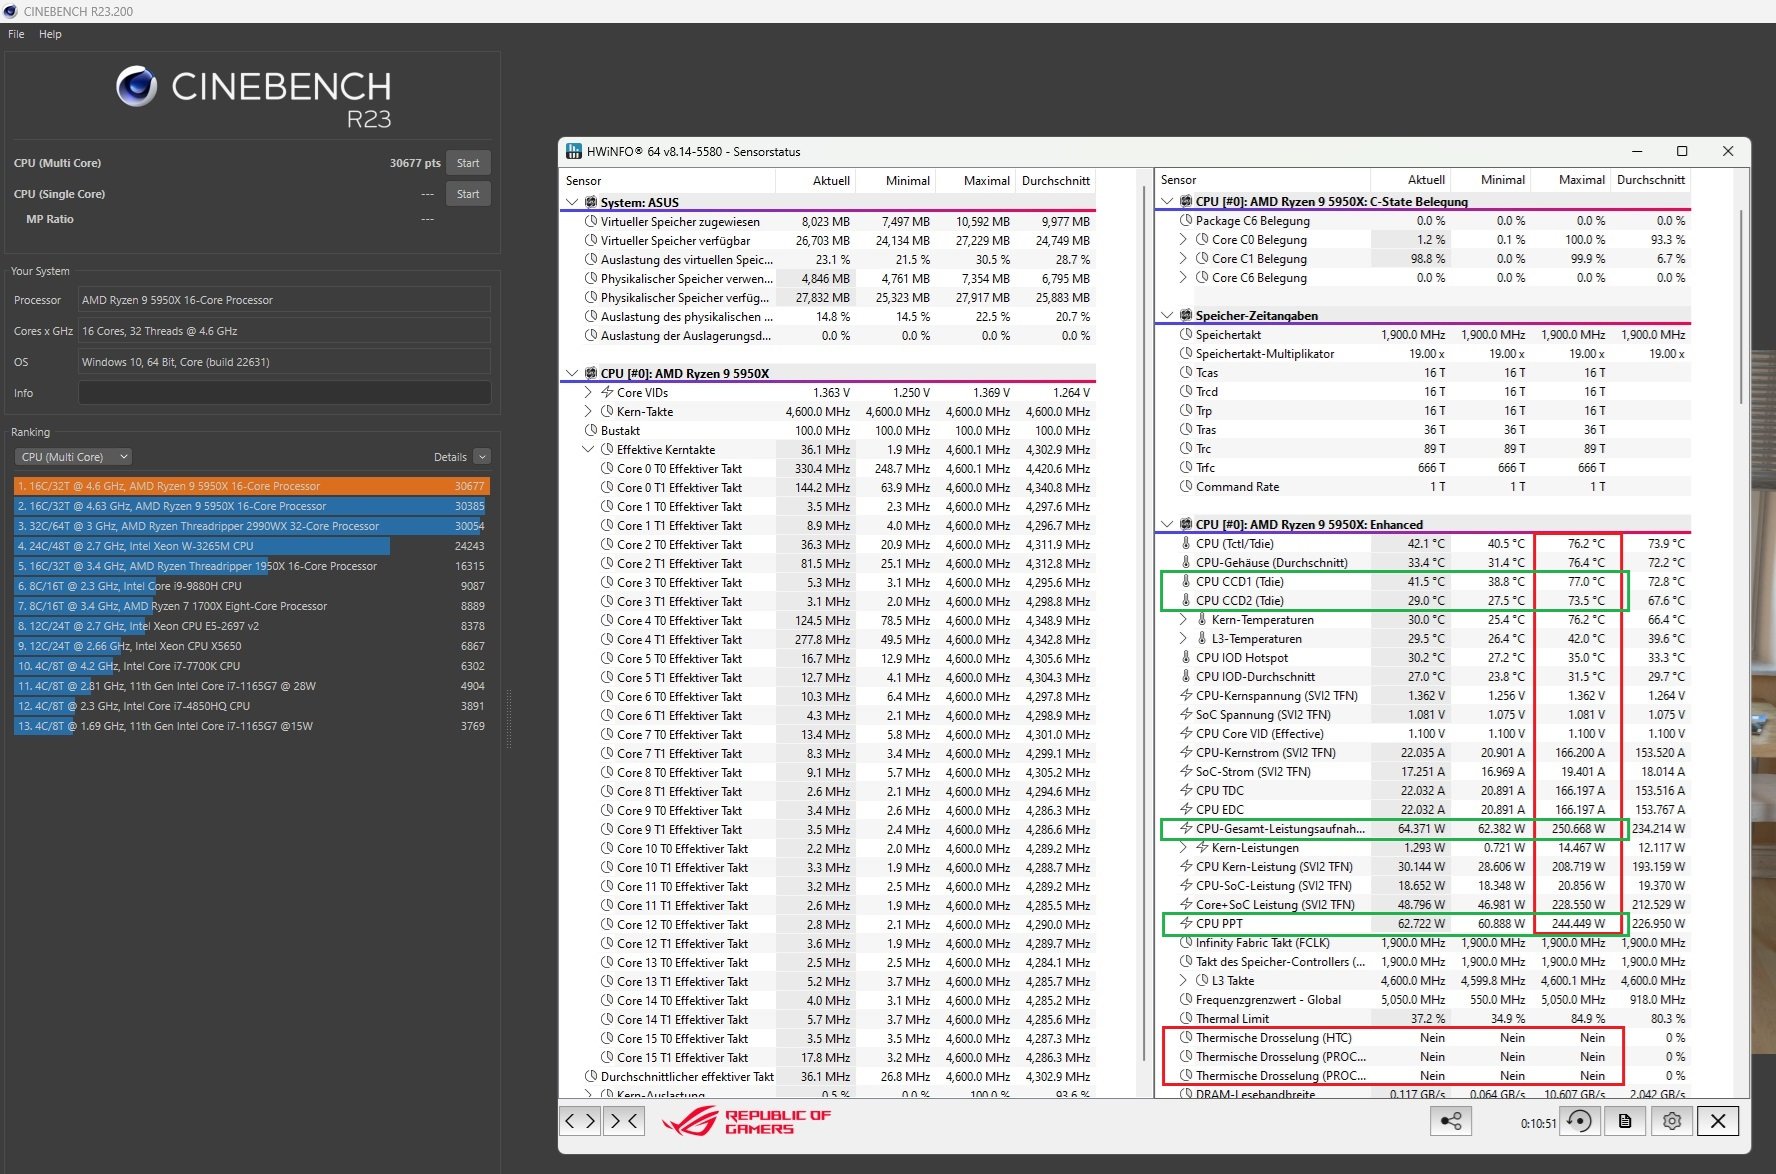1776x1174 pixels.
Task: Open the ranking Details dropdown arrow
Action: pyautogui.click(x=482, y=456)
